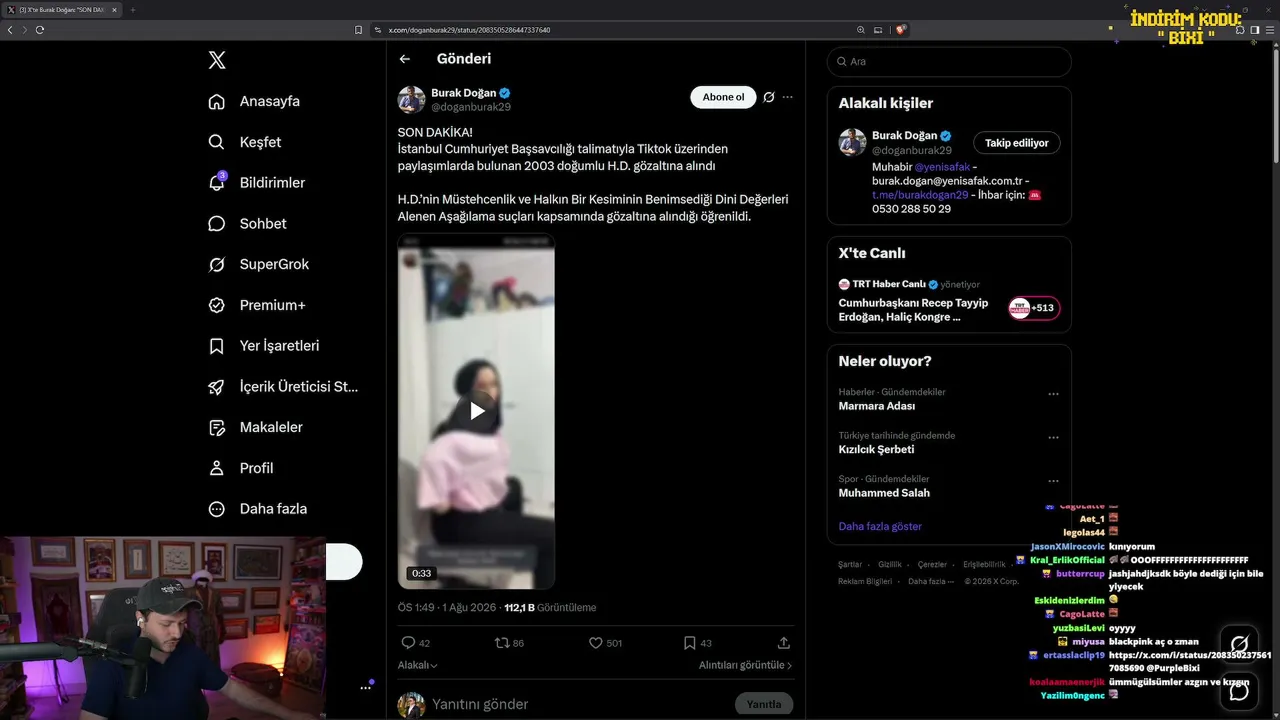Focus the Ara search box

click(949, 61)
